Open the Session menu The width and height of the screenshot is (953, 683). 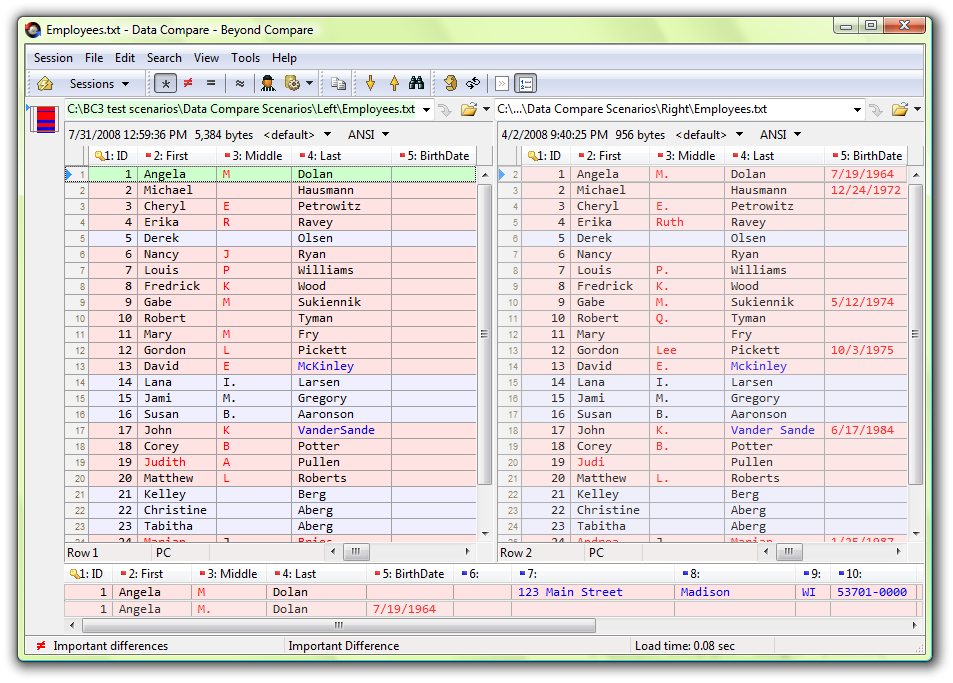(53, 58)
